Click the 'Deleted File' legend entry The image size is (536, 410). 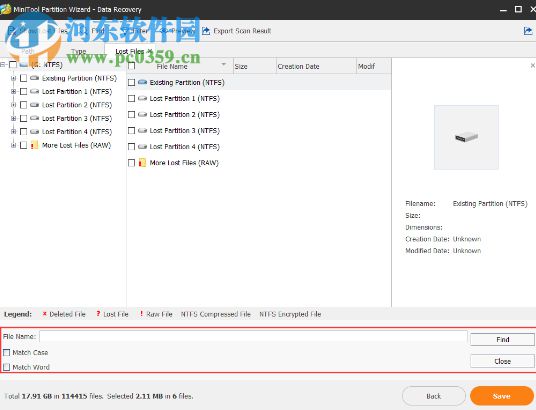[64, 314]
